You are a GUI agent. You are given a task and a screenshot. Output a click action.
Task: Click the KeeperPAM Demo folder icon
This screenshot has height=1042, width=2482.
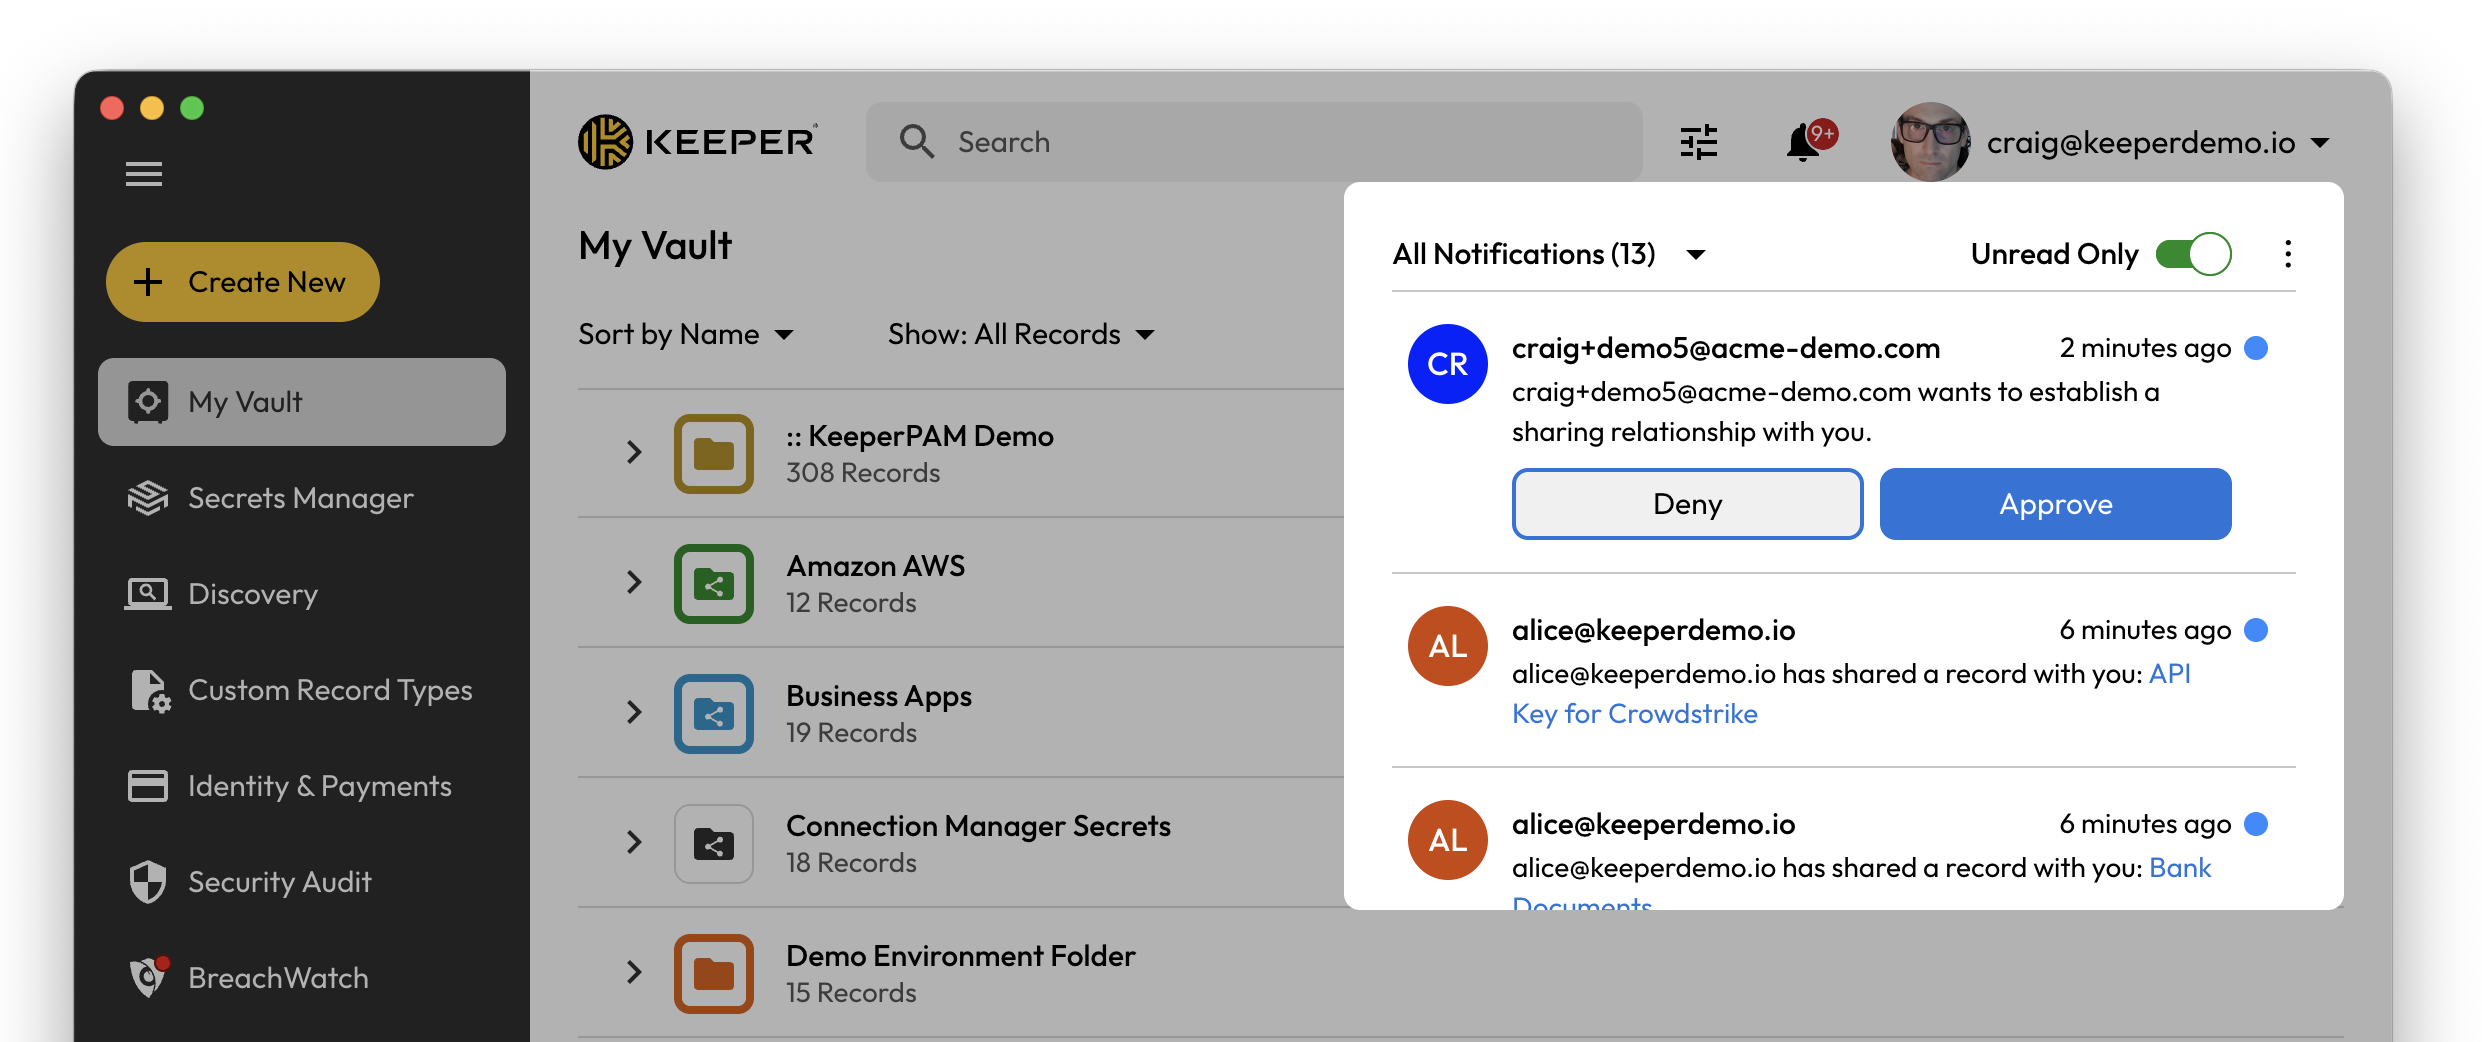[713, 454]
